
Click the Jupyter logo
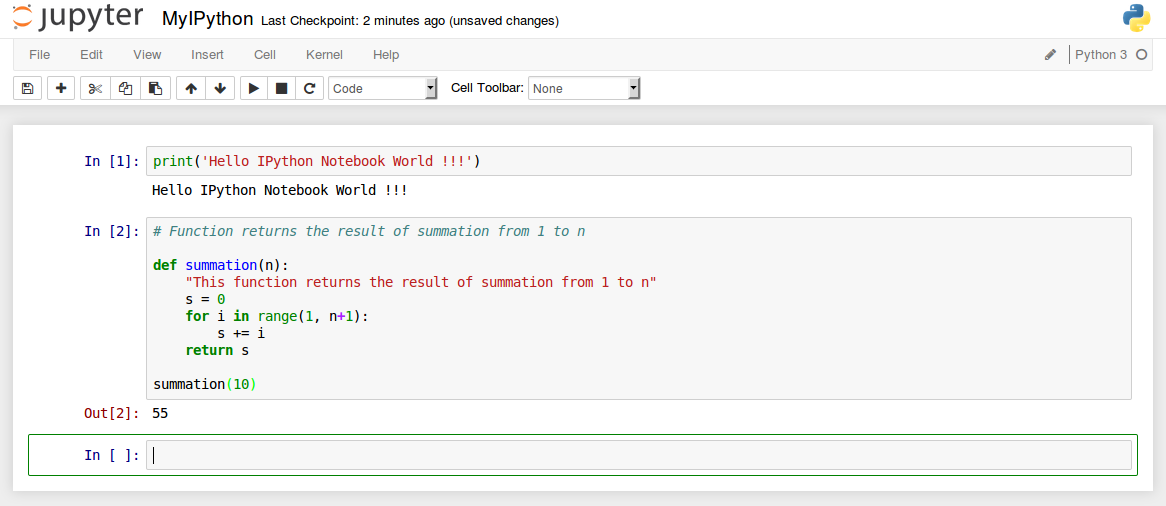point(78,19)
